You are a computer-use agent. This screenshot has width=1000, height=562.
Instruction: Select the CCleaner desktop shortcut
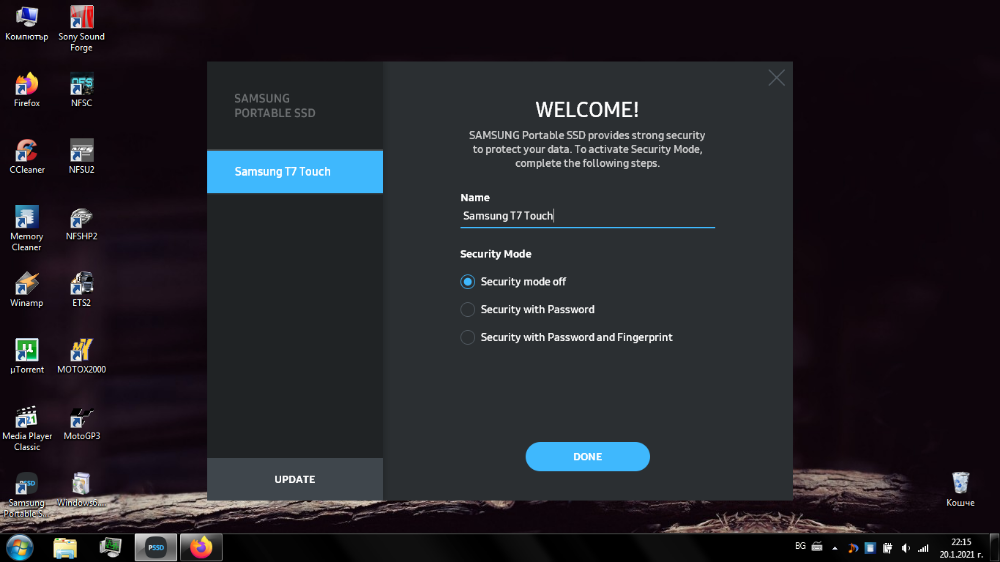tap(27, 156)
